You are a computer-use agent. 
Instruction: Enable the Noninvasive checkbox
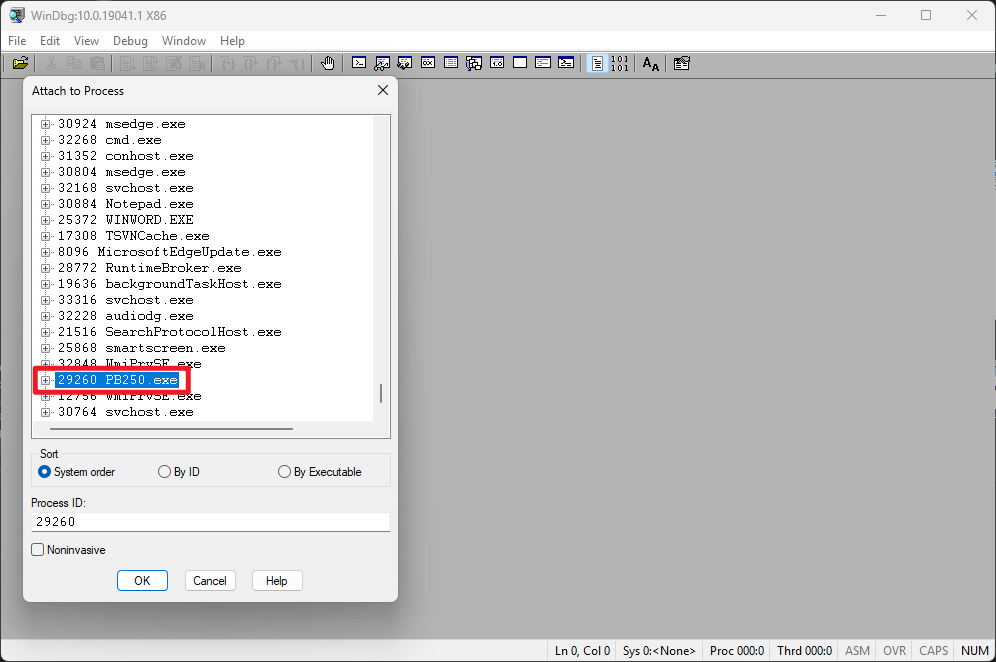(x=38, y=550)
